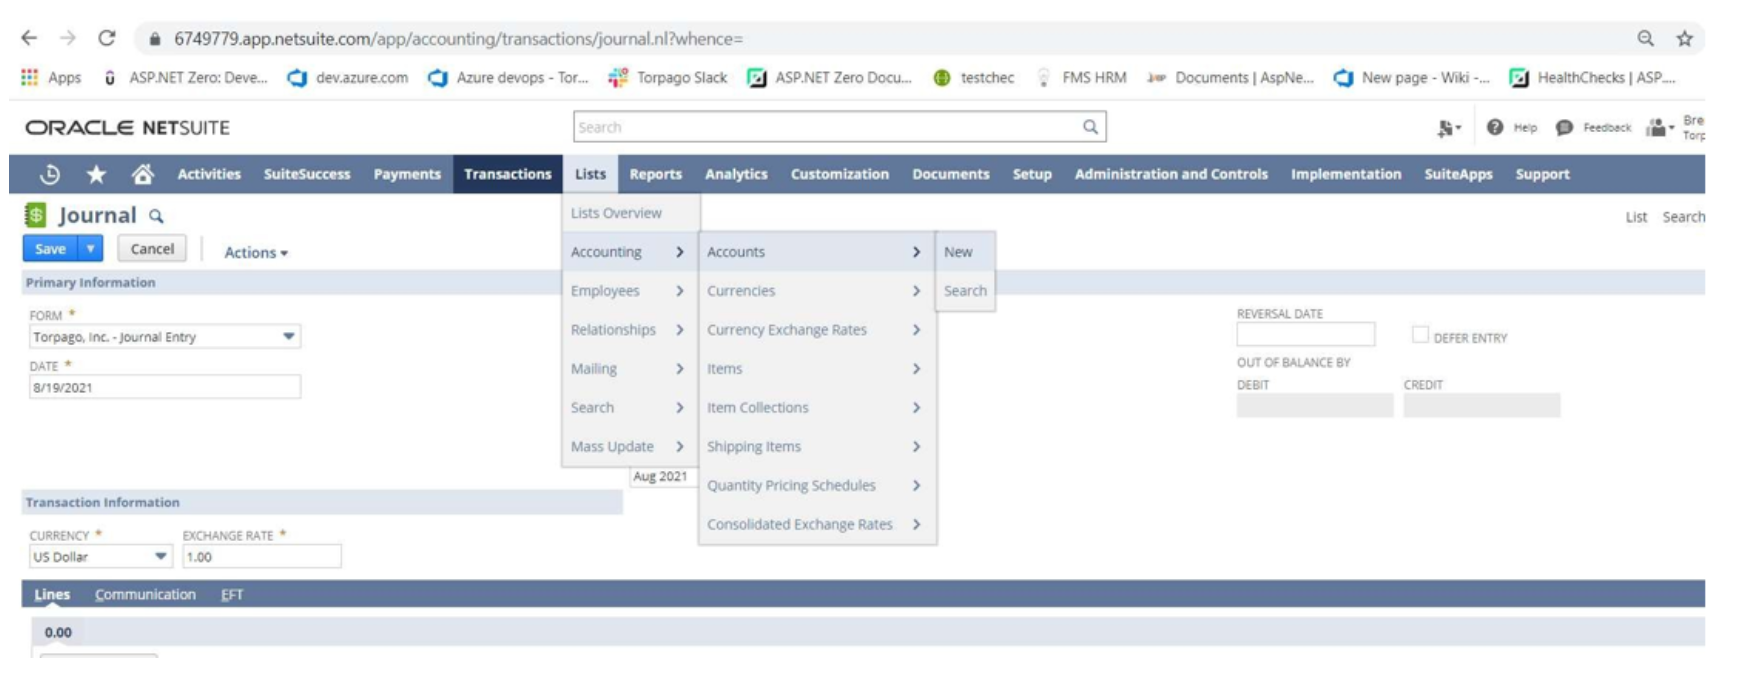Open the FMS HRM bookmark
Viewport: 1738px width, 684px height.
point(1081,77)
